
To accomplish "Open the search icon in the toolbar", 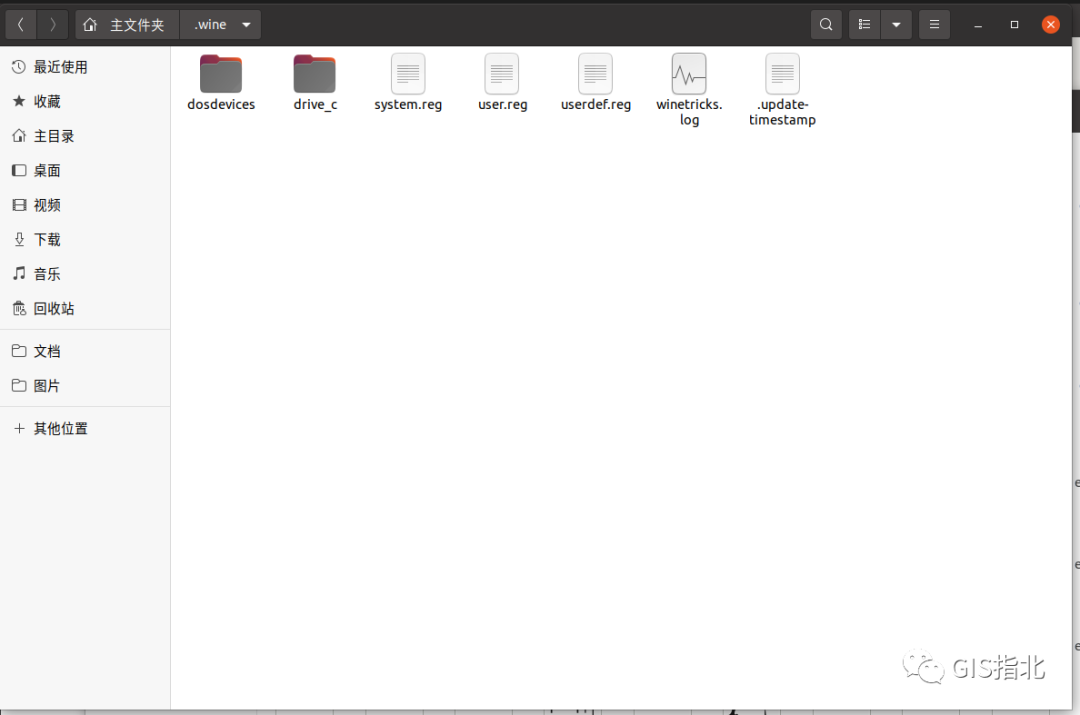I will 826,24.
